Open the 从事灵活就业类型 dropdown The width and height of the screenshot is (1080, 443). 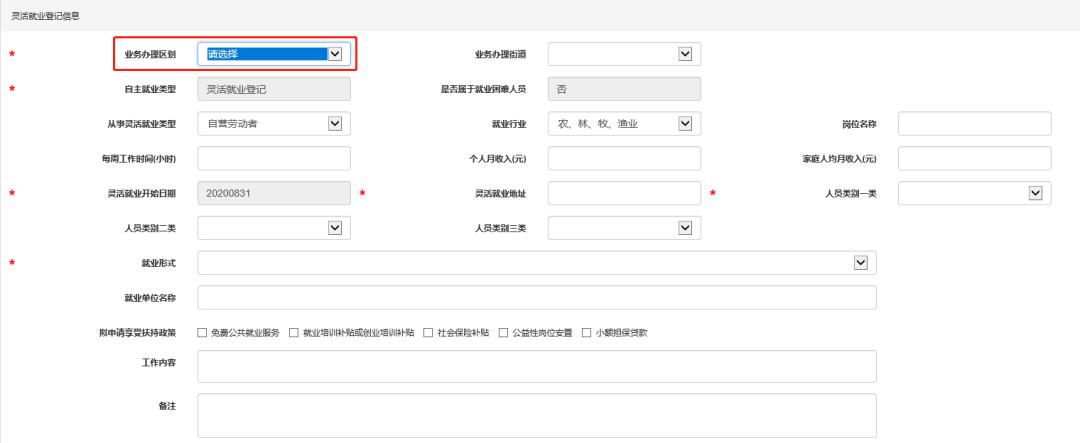coord(274,124)
